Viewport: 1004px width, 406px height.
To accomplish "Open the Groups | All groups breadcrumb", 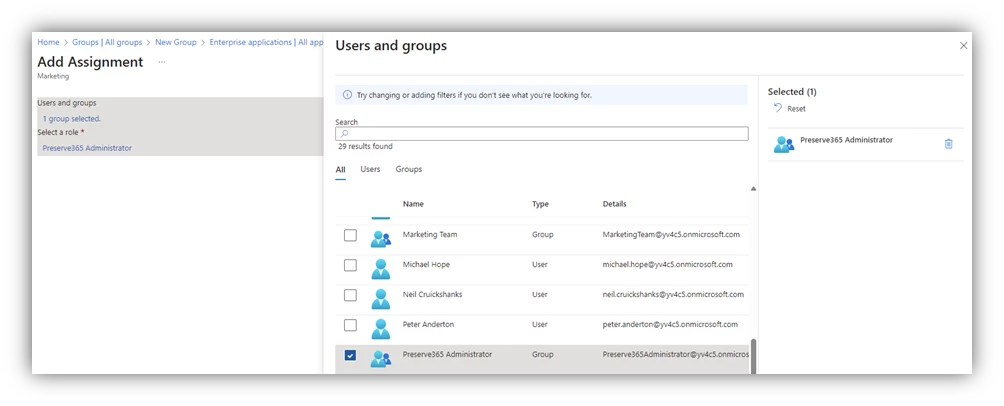I will click(x=107, y=42).
